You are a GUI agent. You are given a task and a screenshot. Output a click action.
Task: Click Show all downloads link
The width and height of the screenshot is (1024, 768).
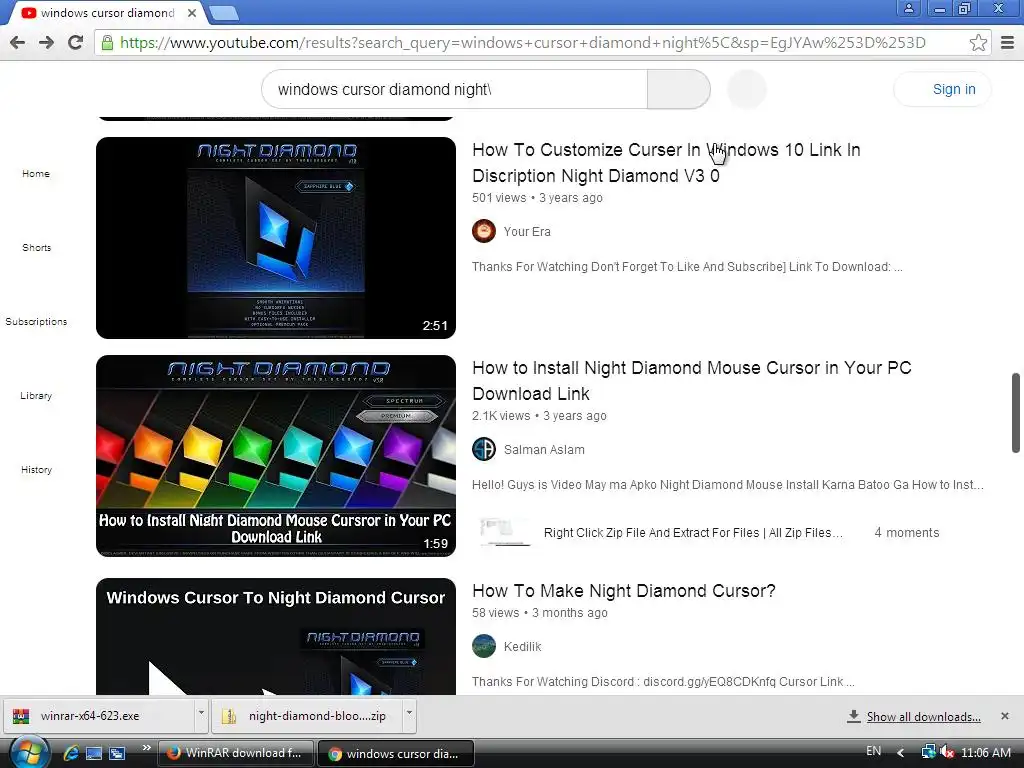923,717
